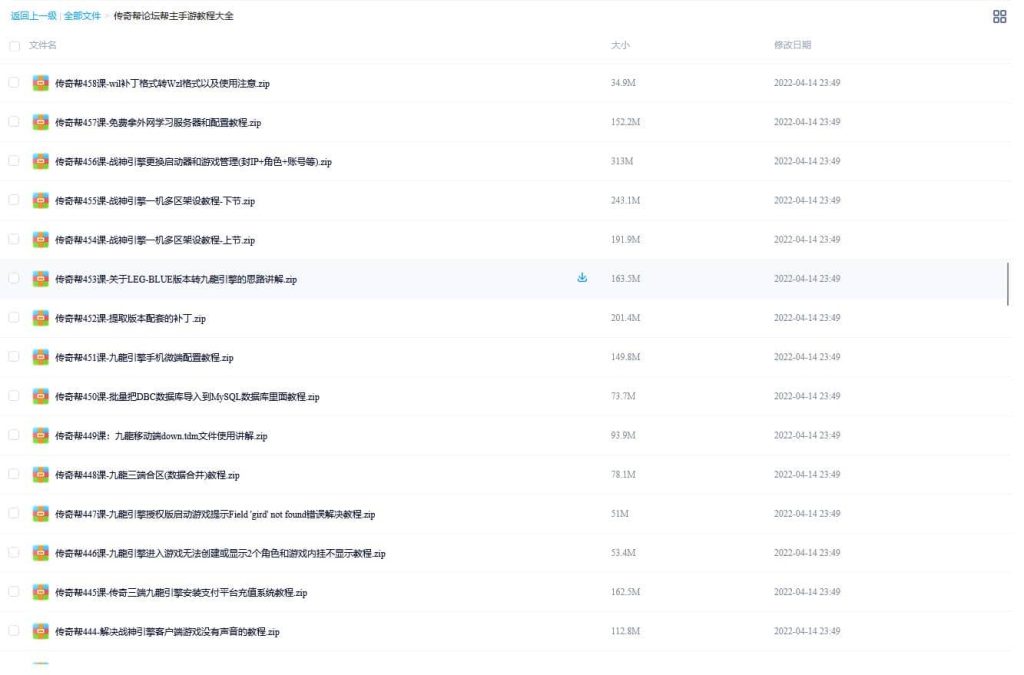Viewport: 1024px width, 675px height.
Task: Click zip icon of 传奇帮455课 file
Action: pos(40,200)
